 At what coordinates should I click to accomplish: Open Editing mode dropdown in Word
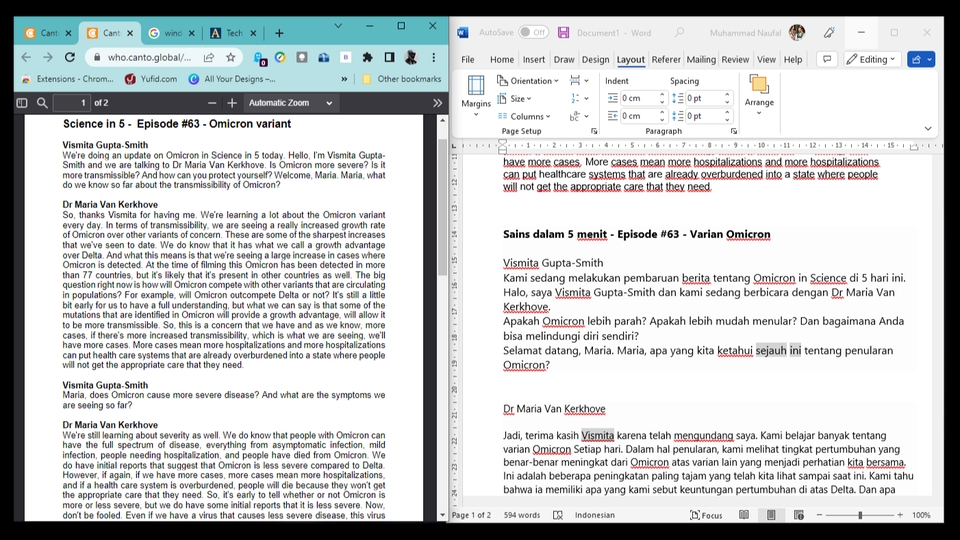[x=871, y=59]
